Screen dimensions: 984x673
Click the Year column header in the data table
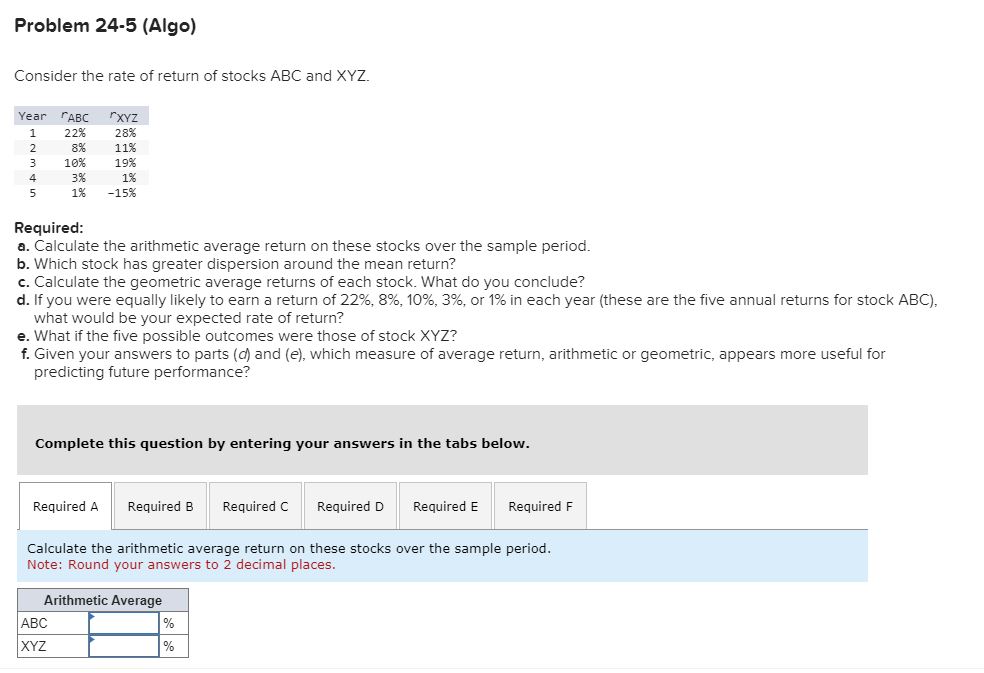tap(31, 116)
